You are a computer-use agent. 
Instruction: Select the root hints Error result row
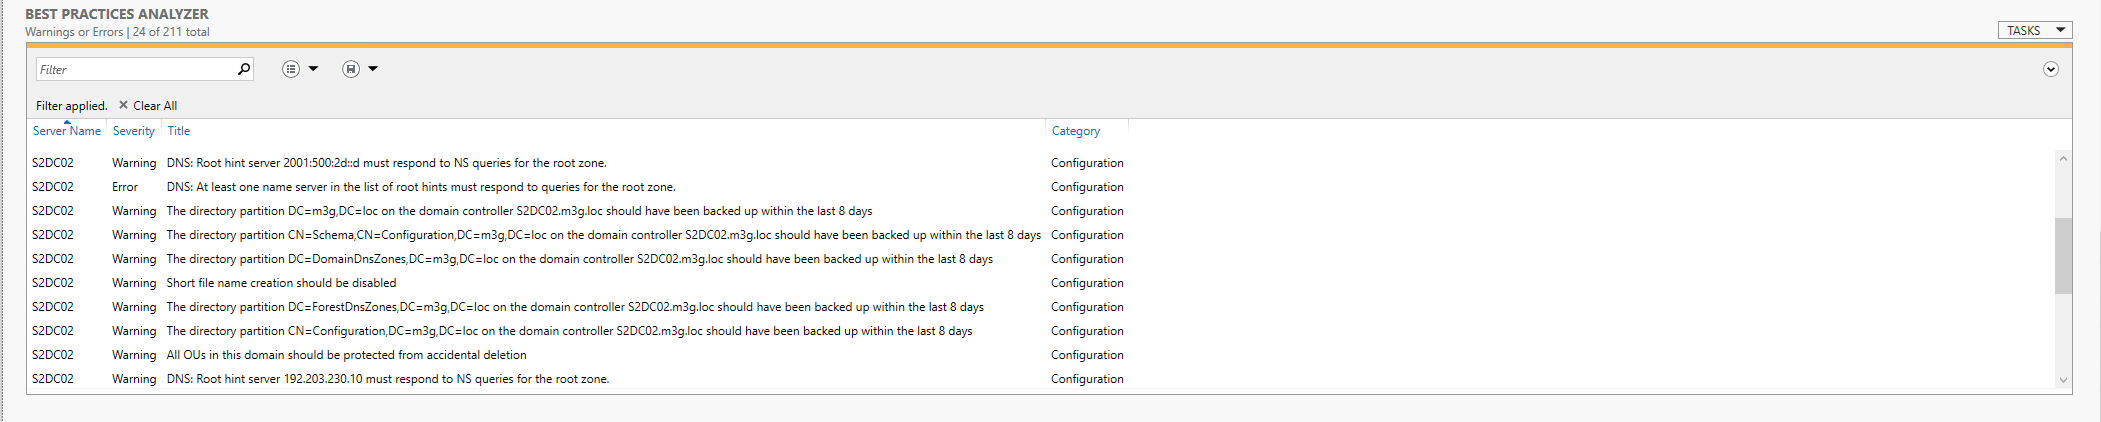click(x=420, y=187)
